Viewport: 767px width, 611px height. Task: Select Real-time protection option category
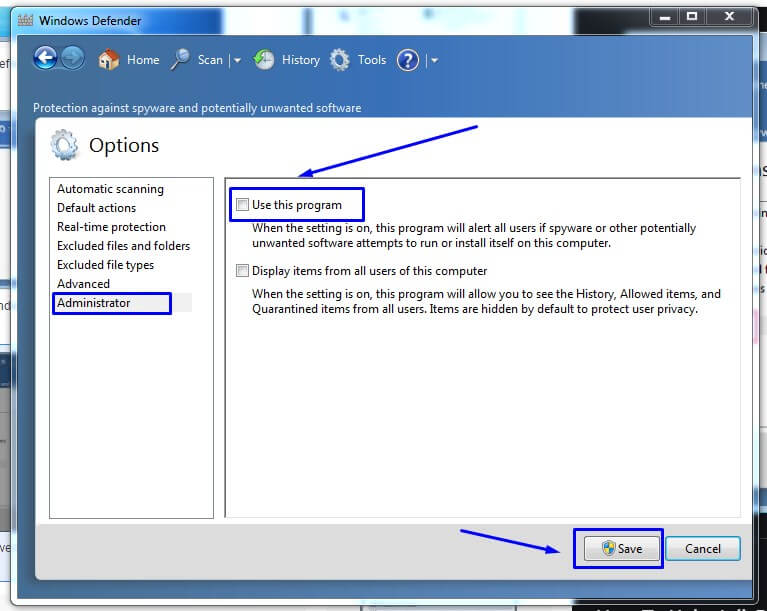point(112,227)
